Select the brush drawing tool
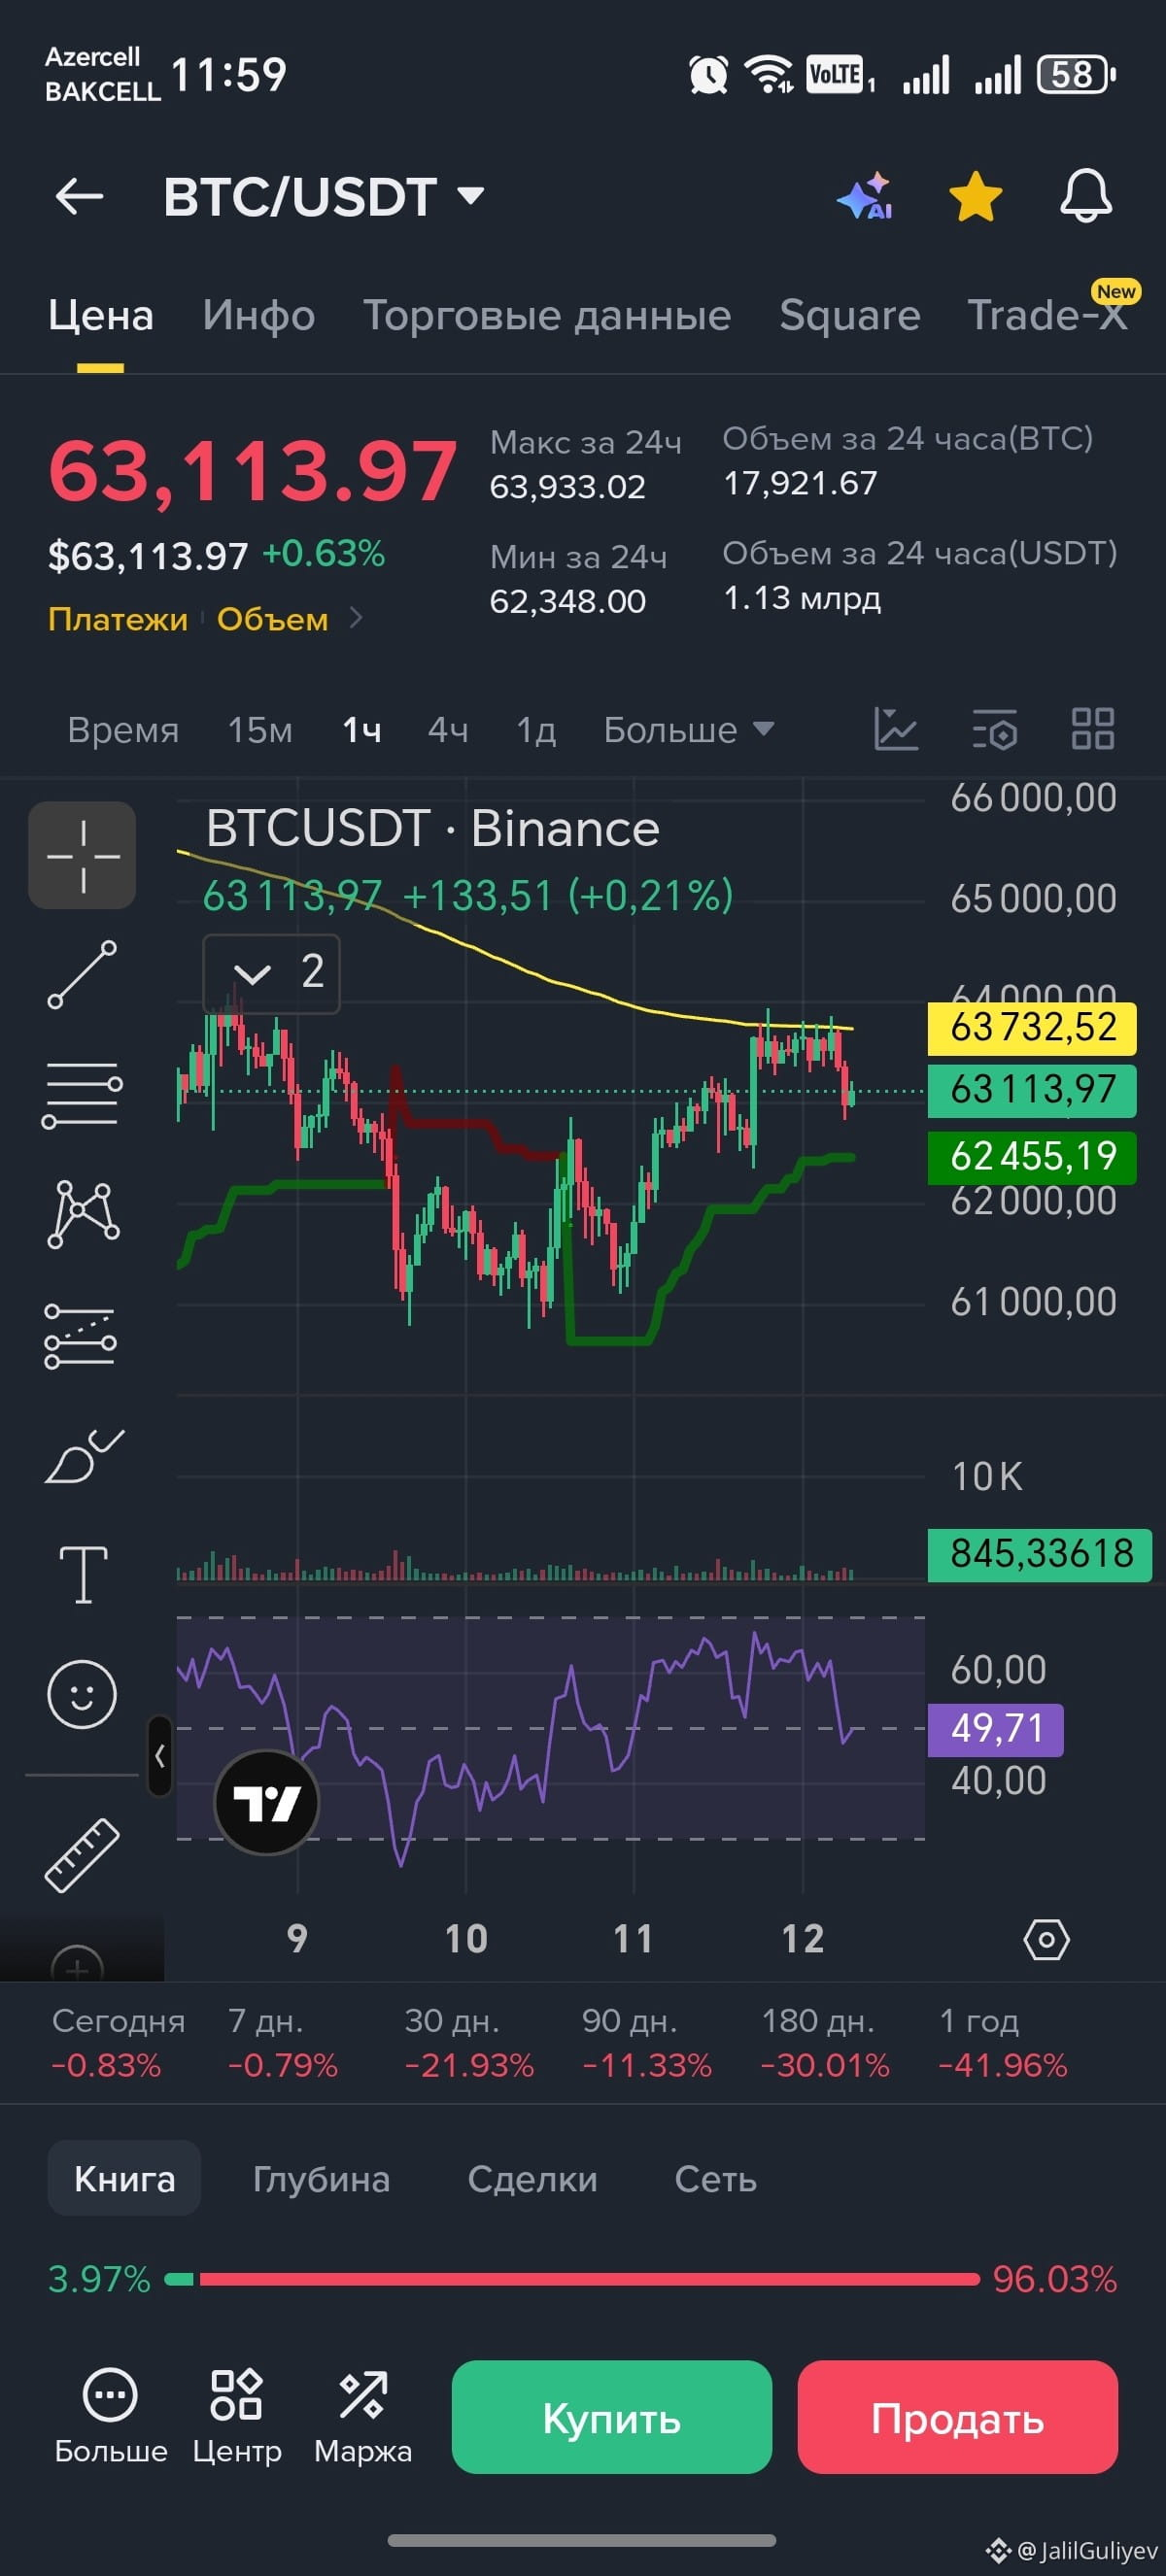The height and width of the screenshot is (2576, 1166). click(84, 1456)
